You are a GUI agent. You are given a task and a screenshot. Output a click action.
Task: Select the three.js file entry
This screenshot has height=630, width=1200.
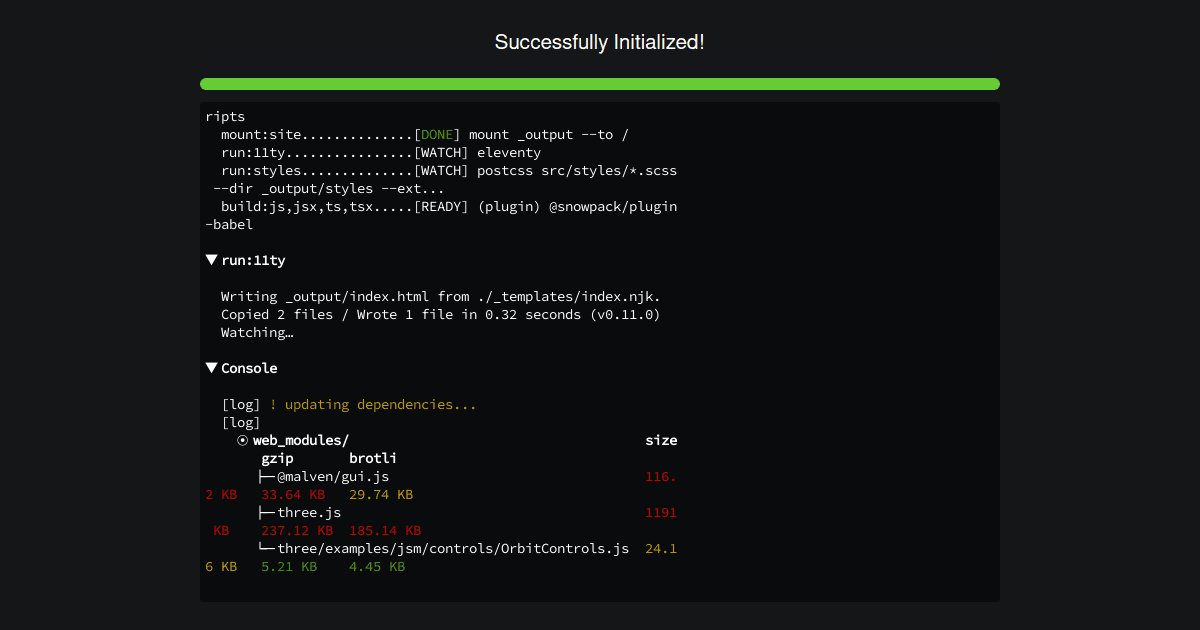pyautogui.click(x=308, y=512)
